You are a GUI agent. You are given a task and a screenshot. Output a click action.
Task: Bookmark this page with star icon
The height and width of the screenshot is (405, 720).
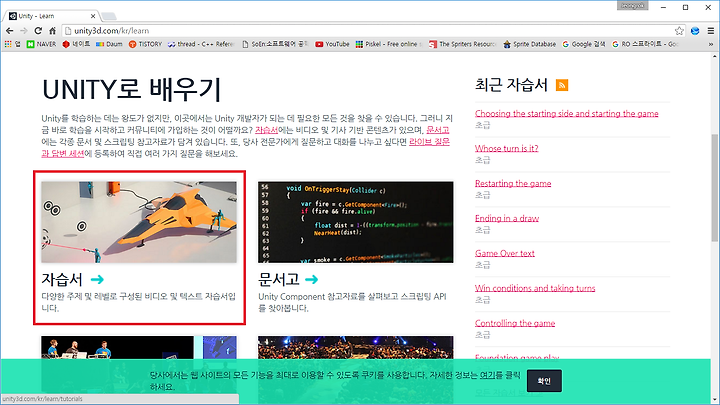pos(679,31)
